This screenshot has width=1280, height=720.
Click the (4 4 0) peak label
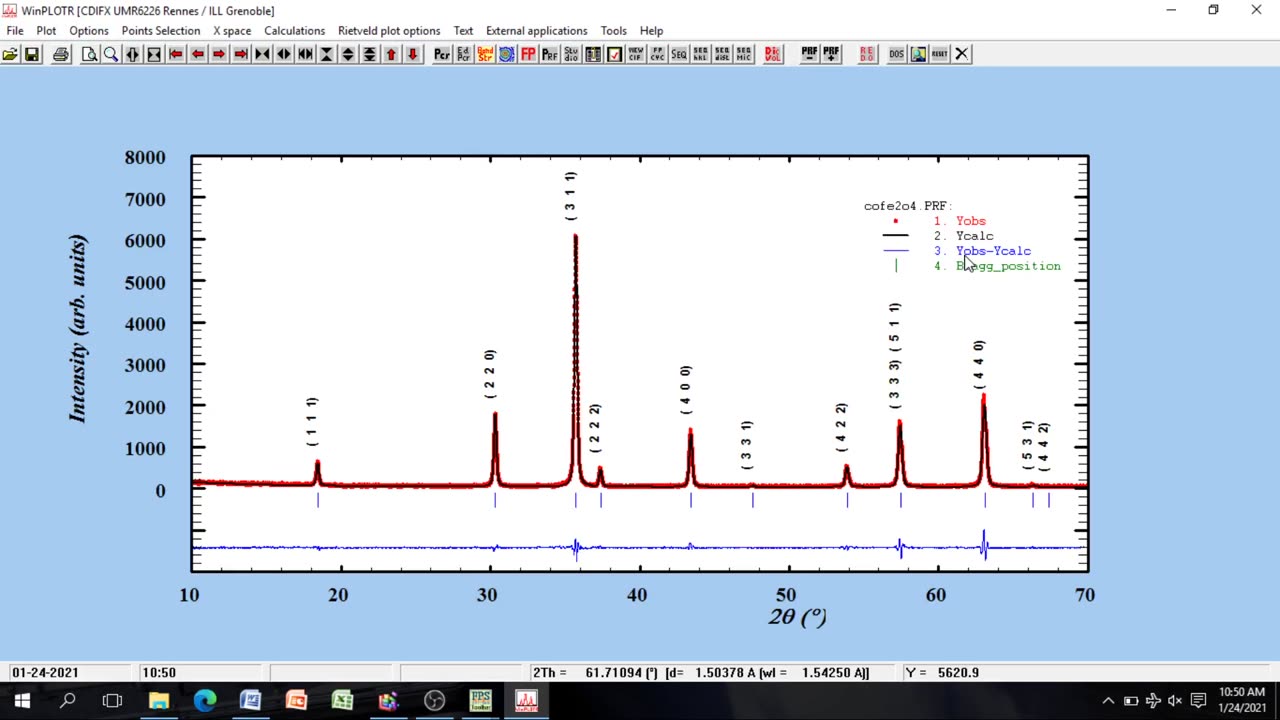pyautogui.click(x=979, y=365)
